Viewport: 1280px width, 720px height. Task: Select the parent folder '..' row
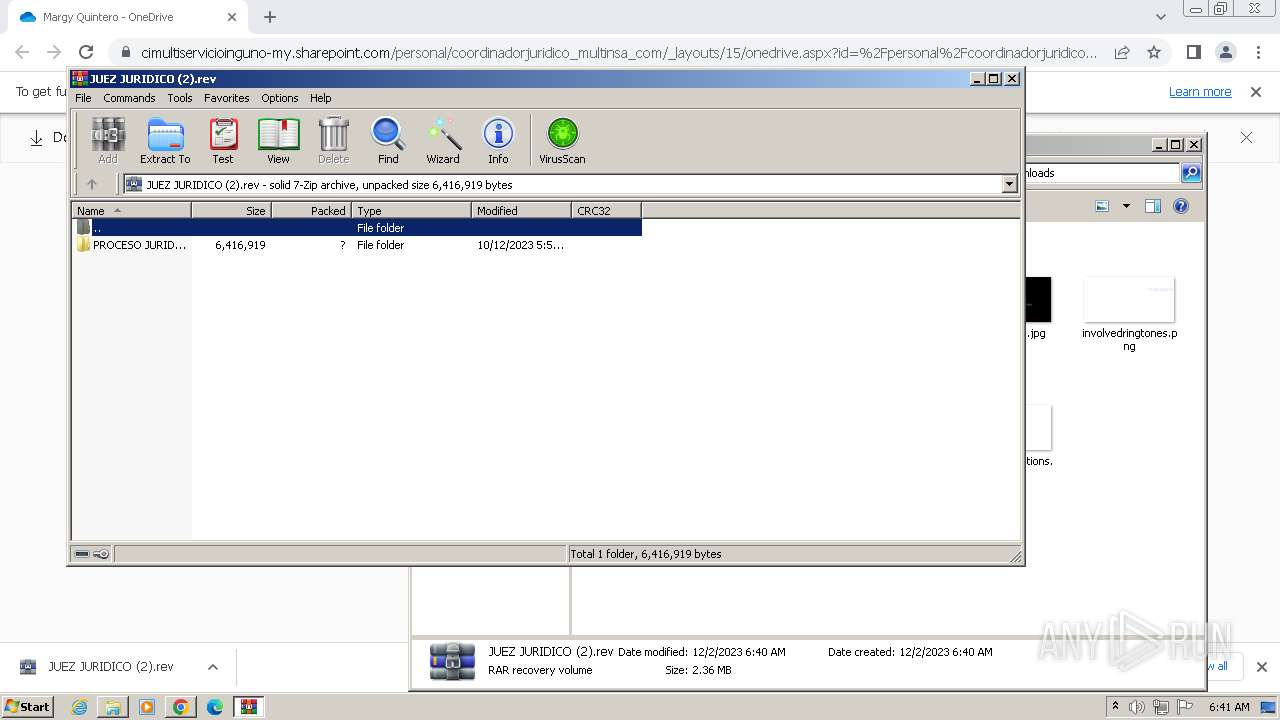(357, 227)
